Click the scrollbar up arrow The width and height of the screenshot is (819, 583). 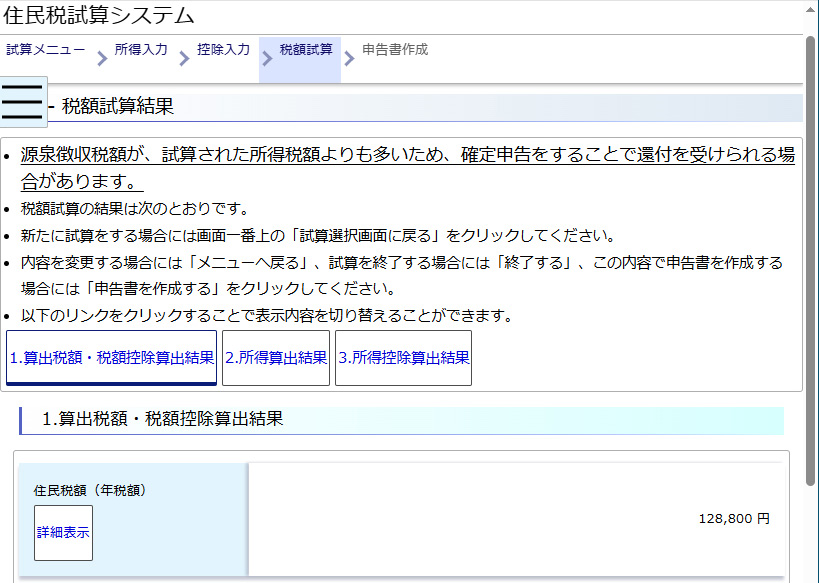(811, 21)
